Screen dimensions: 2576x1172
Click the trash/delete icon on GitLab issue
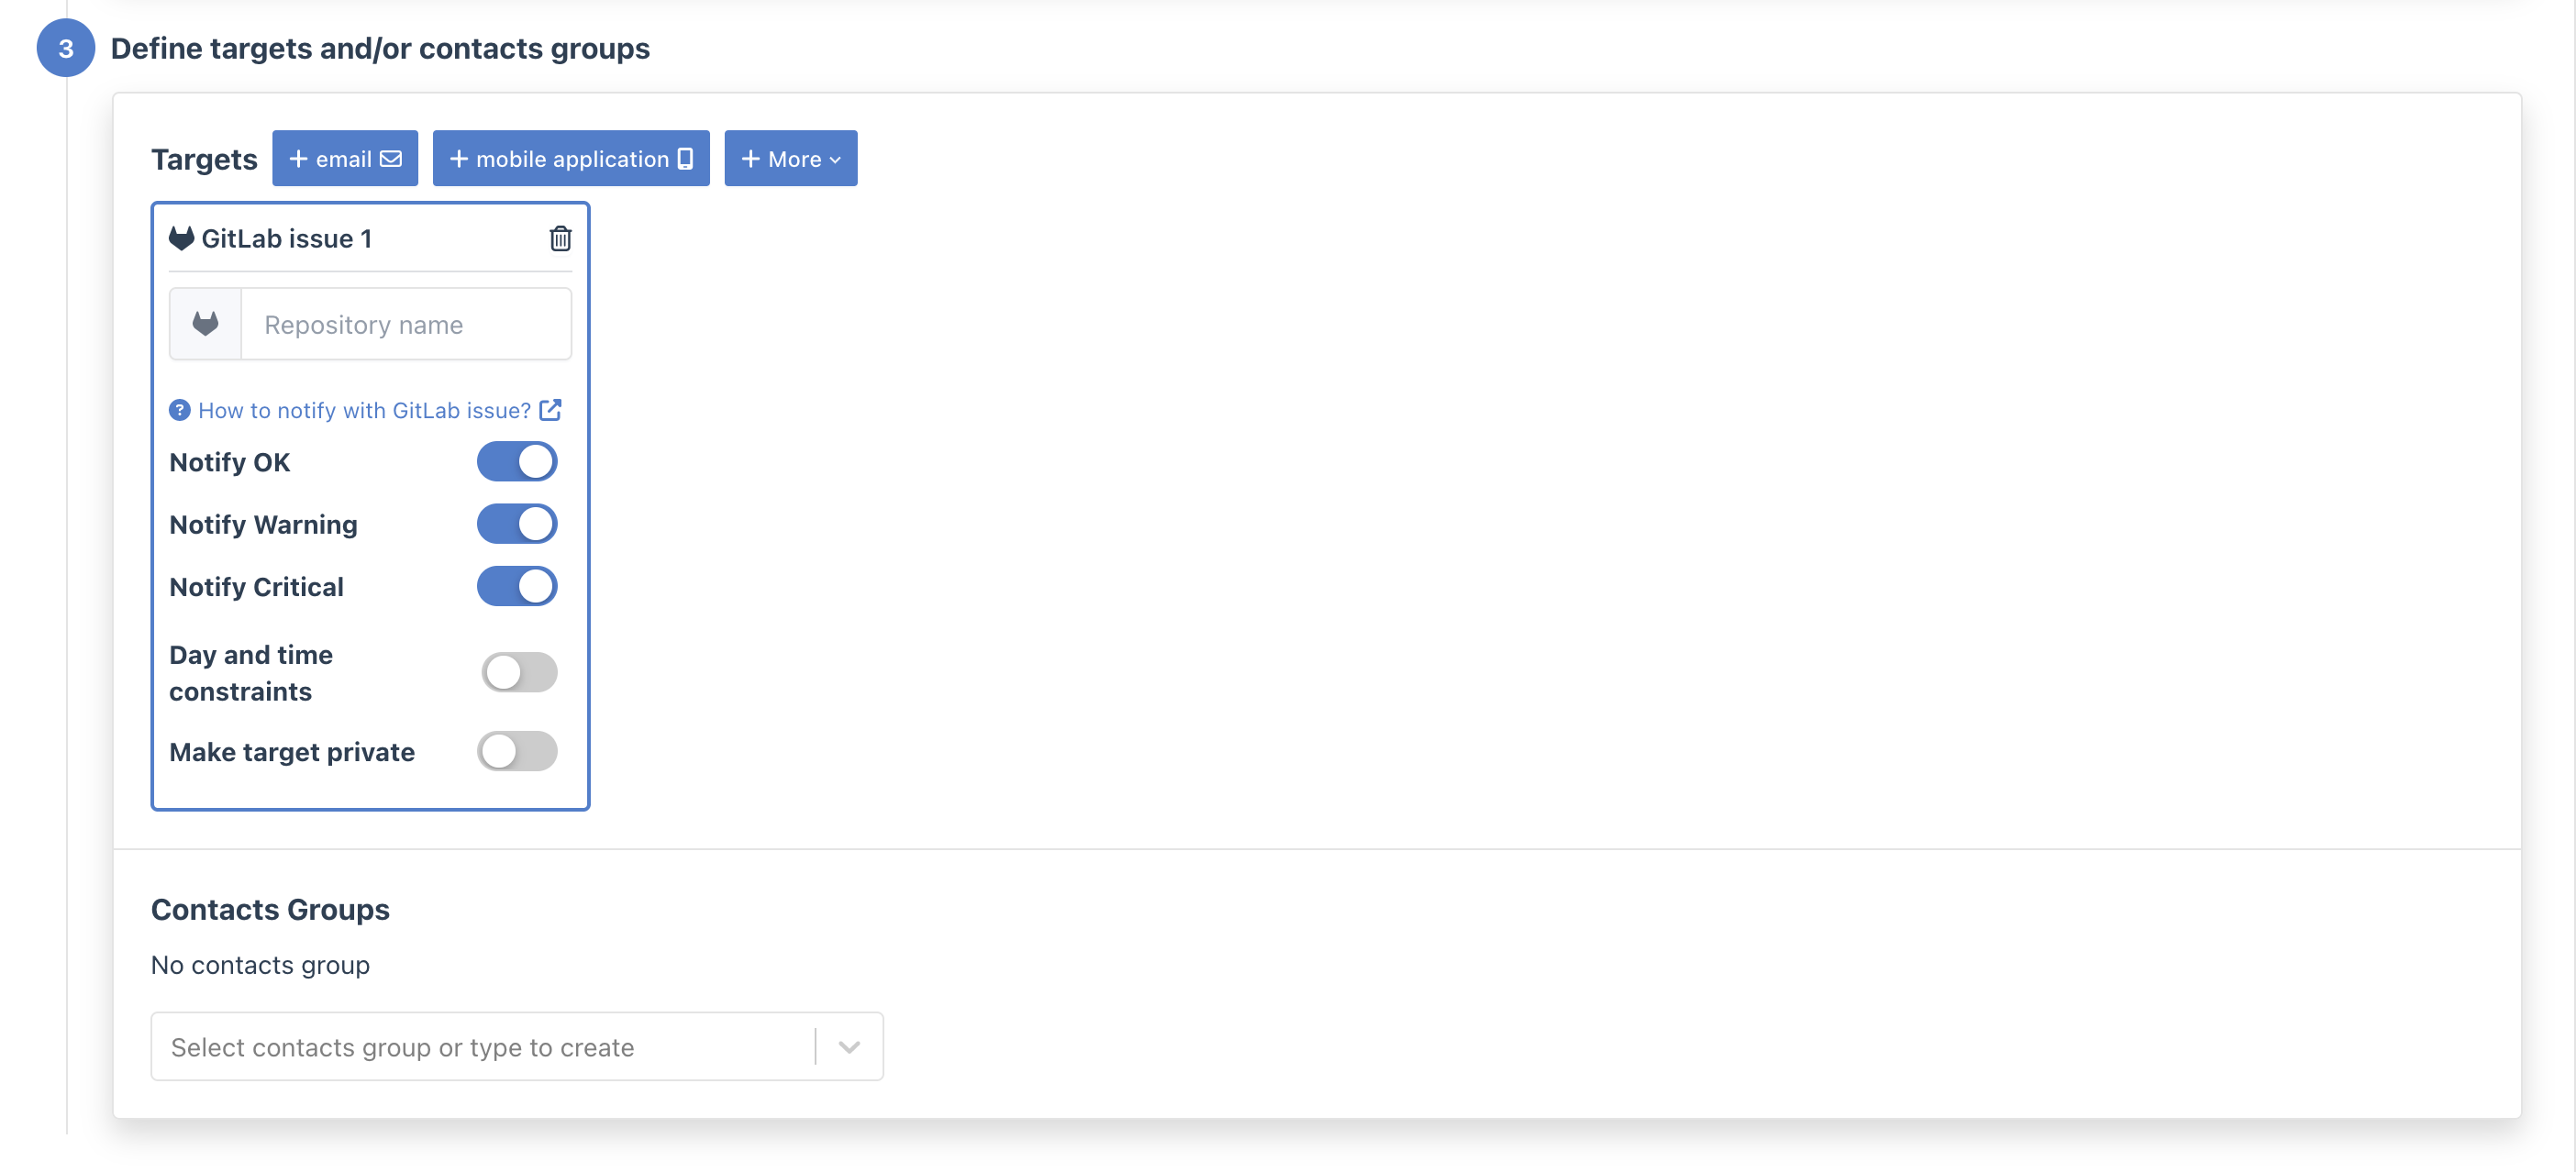(559, 237)
